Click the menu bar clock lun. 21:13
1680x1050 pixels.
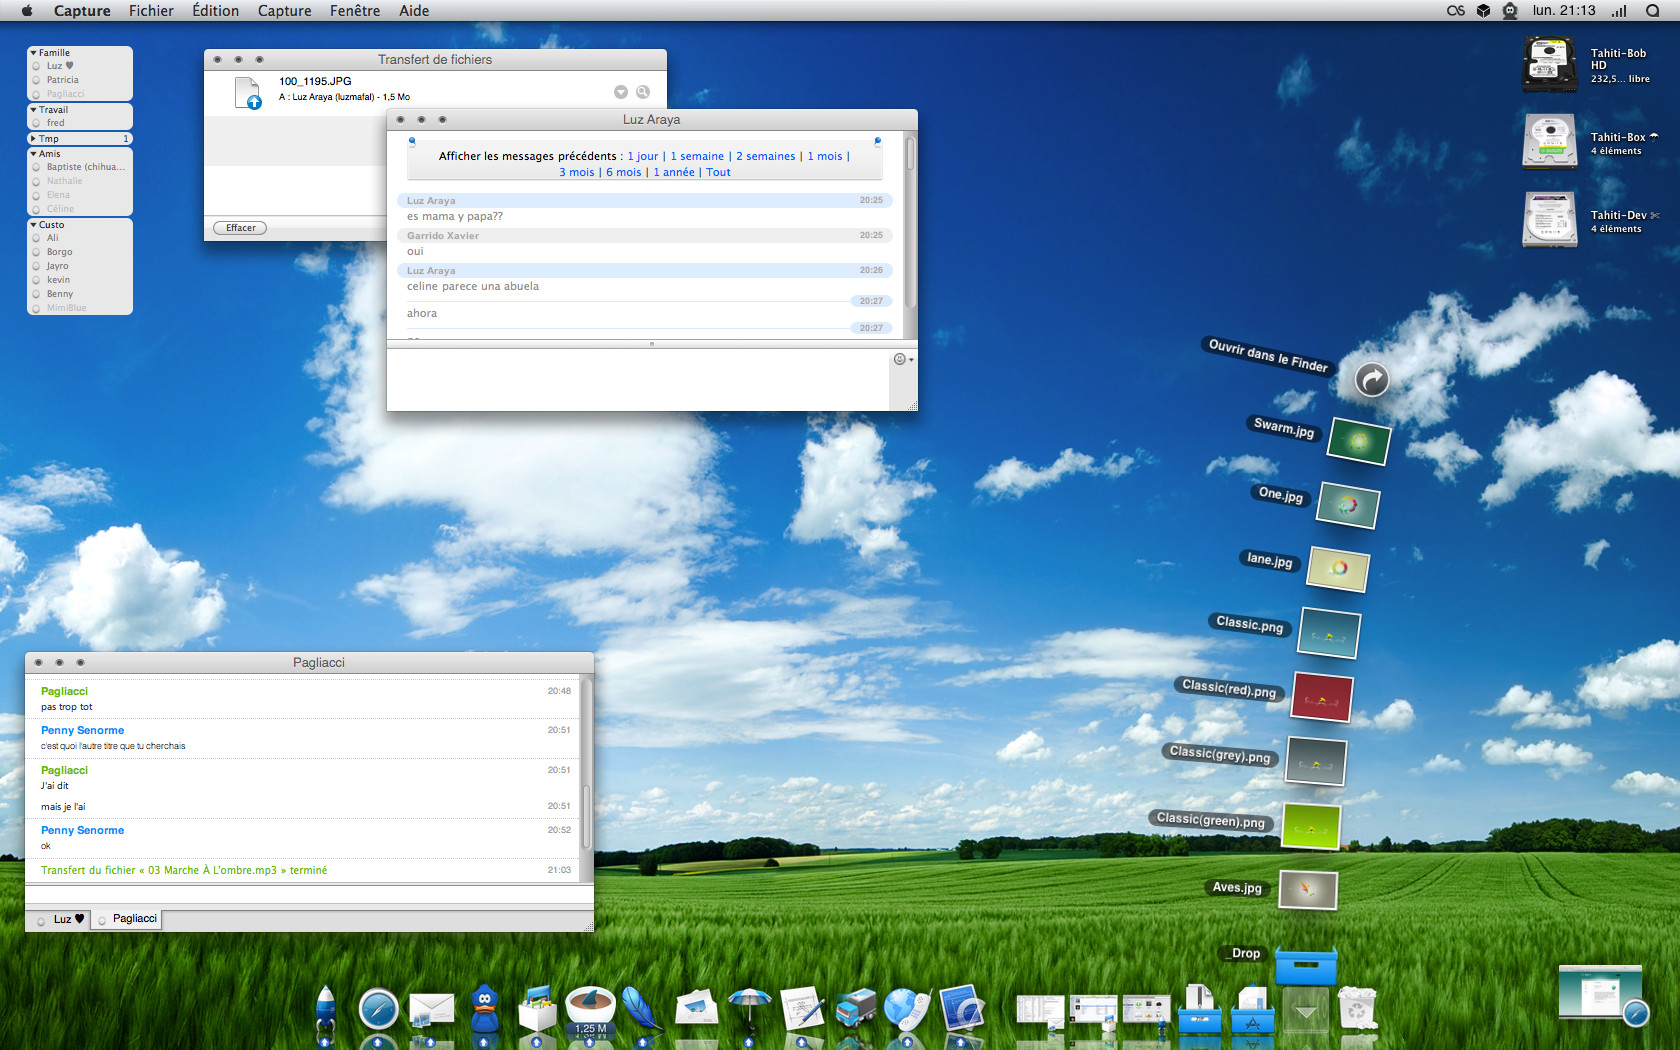coord(1564,11)
